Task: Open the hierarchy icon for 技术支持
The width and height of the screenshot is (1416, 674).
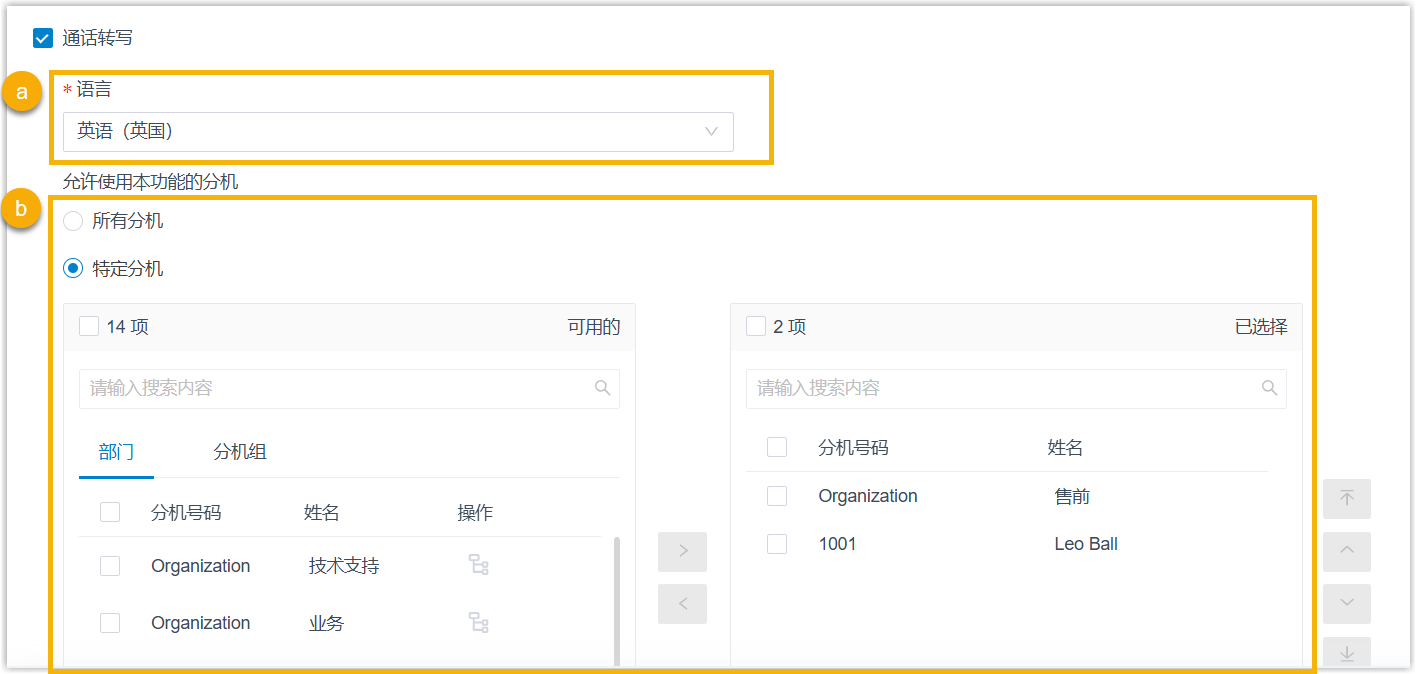Action: tap(479, 565)
